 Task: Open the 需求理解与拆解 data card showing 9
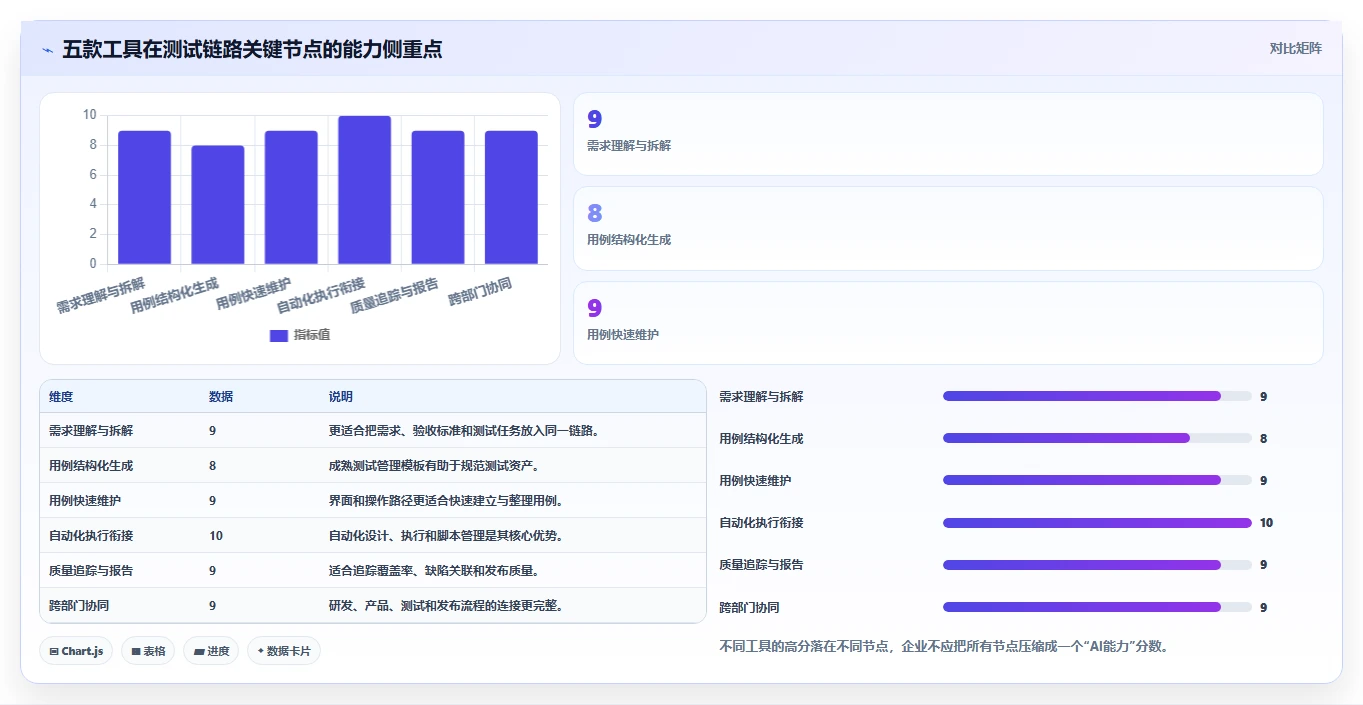[948, 134]
